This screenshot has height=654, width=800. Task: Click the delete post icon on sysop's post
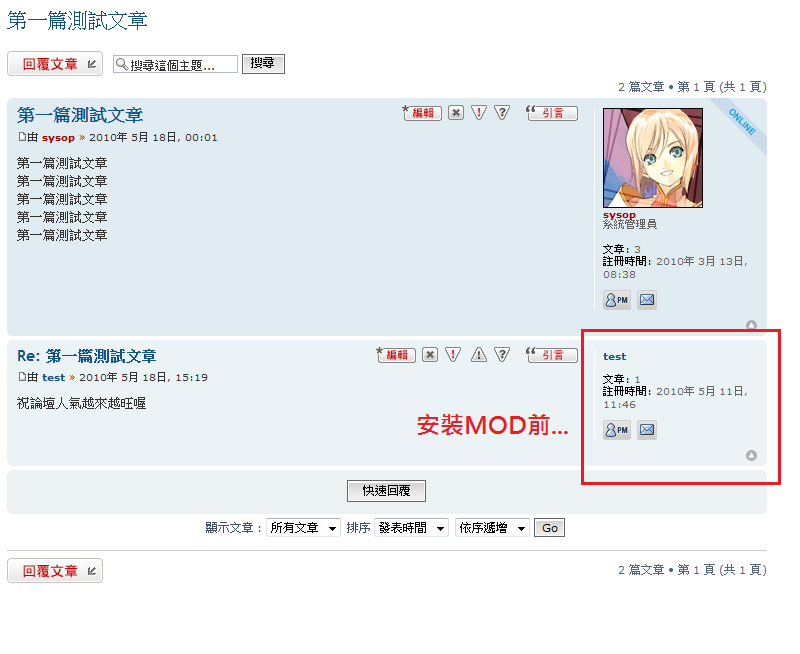point(456,112)
